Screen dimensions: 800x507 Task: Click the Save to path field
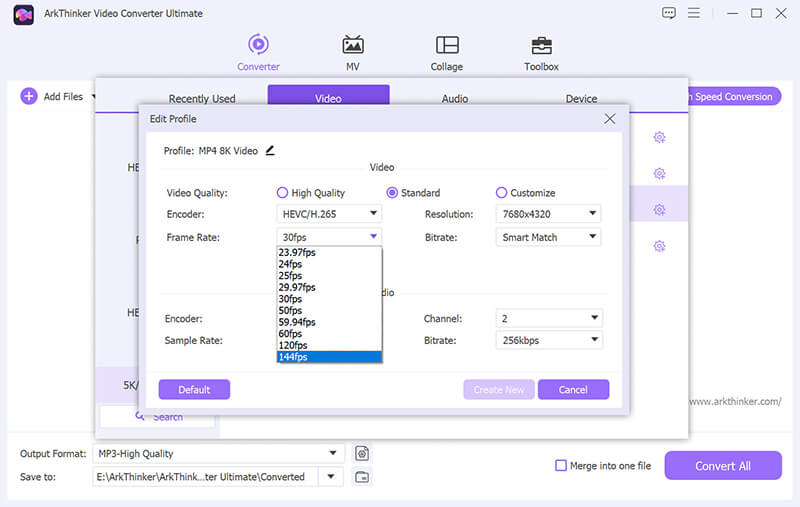[206, 477]
